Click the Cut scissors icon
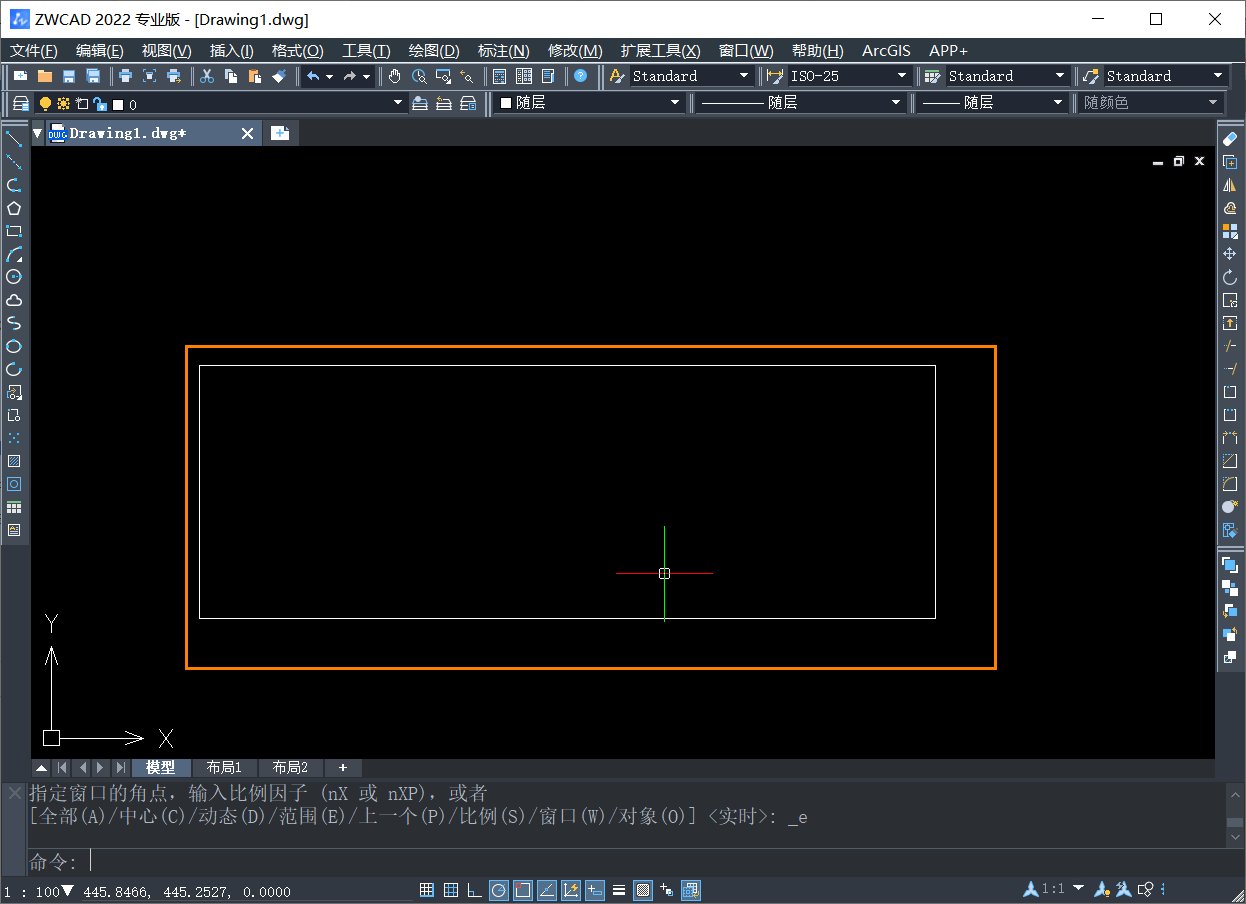 coord(207,76)
